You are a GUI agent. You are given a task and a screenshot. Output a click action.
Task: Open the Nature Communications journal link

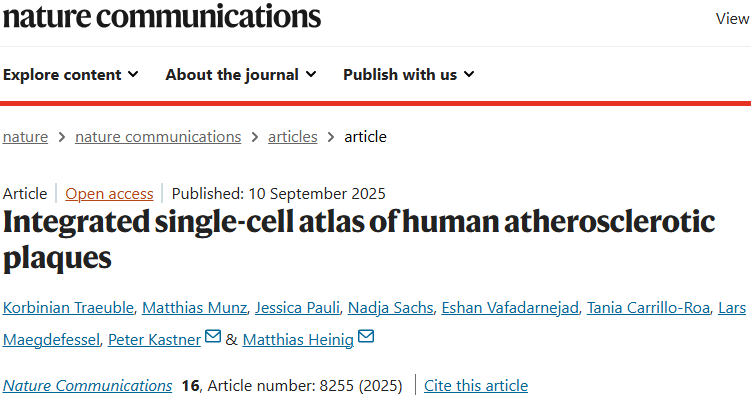[x=88, y=385]
